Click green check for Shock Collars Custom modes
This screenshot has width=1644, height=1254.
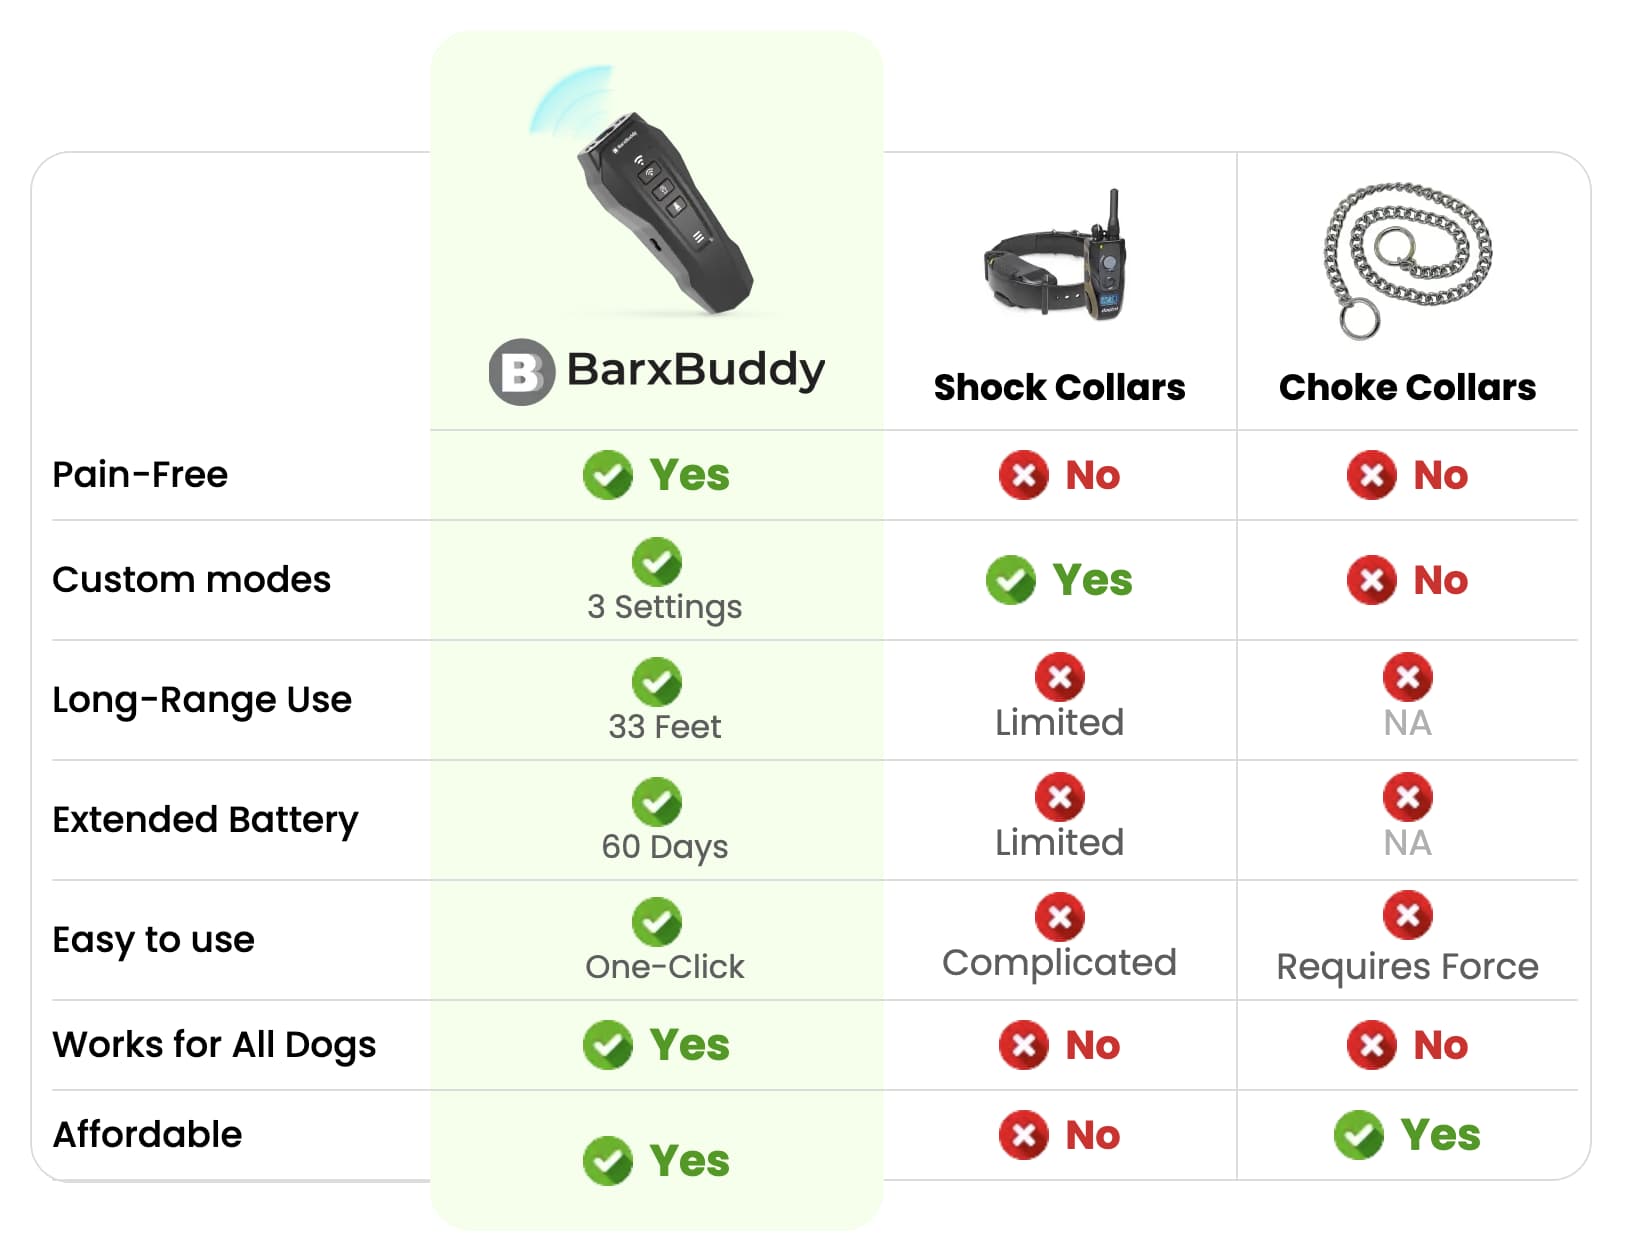(x=1011, y=580)
